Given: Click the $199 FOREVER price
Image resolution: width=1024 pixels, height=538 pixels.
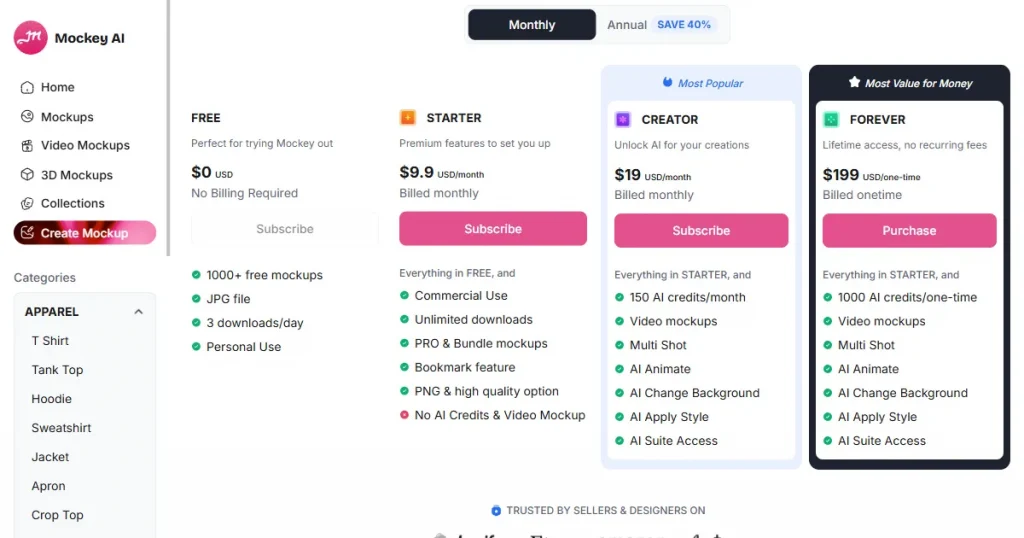Looking at the screenshot, I should pos(840,174).
